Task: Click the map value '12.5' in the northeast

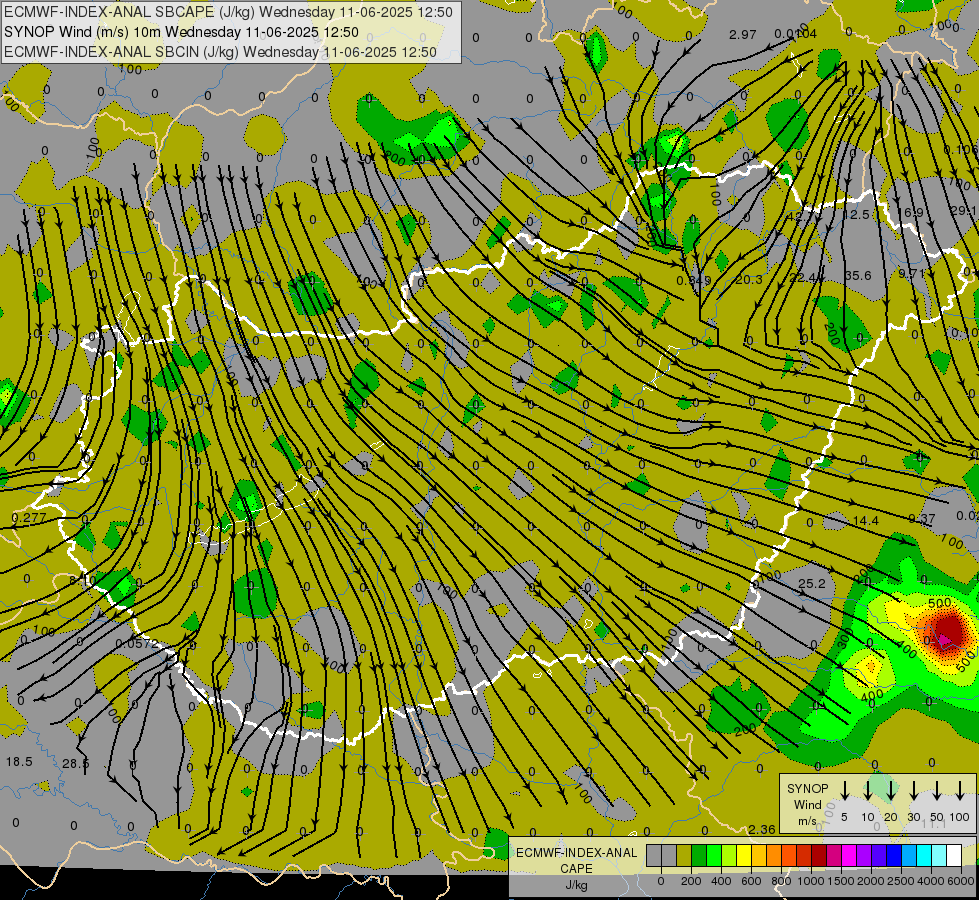Action: coord(857,215)
